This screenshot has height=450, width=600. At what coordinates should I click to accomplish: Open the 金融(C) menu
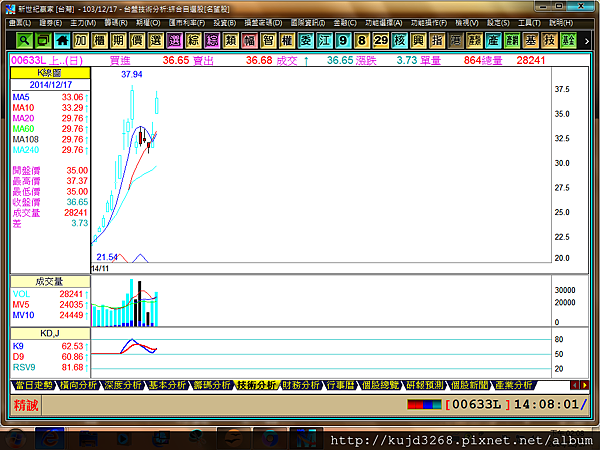[345, 23]
